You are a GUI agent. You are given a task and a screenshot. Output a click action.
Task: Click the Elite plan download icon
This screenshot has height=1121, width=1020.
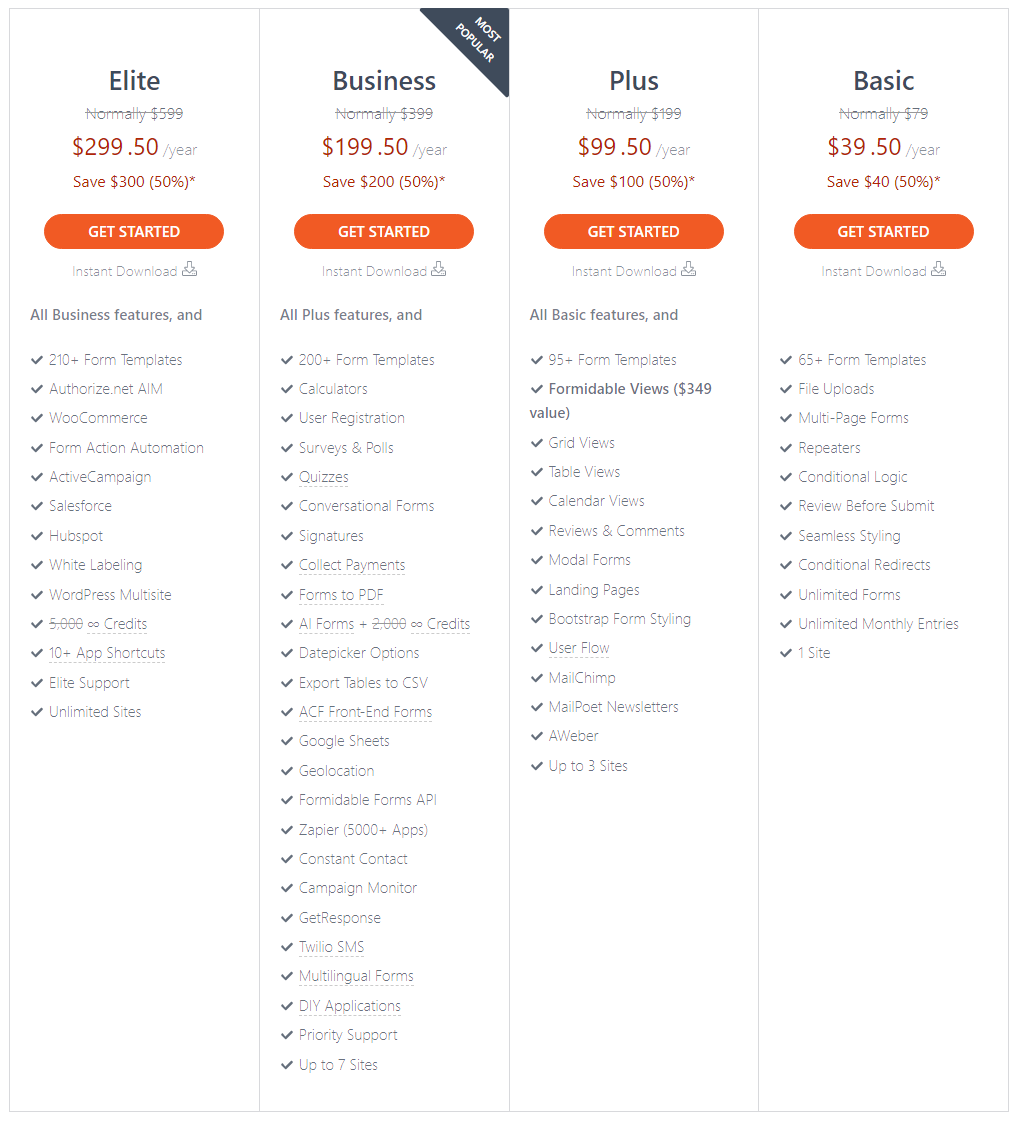click(x=189, y=270)
